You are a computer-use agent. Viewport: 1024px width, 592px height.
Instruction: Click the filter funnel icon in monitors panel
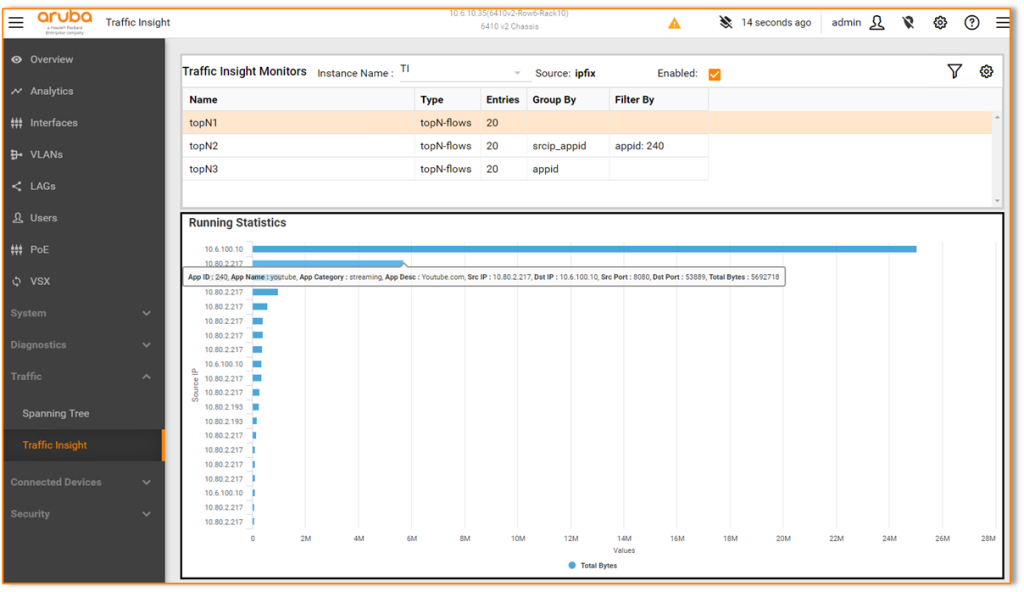[954, 71]
